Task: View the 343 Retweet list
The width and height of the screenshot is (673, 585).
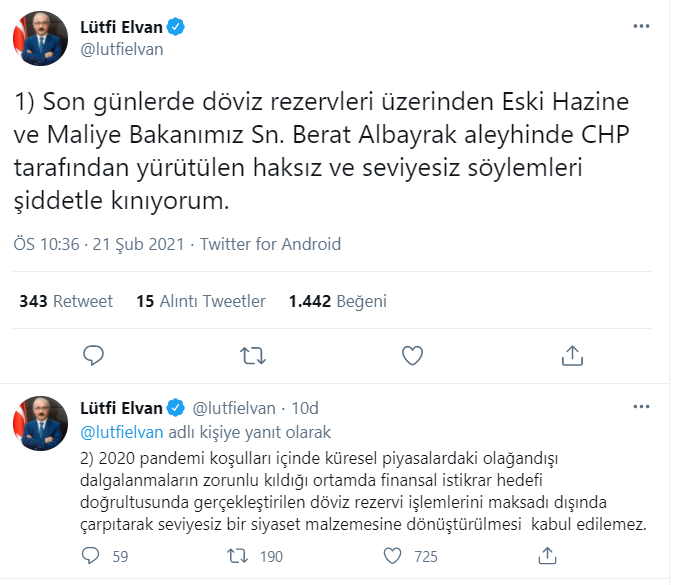Action: pyautogui.click(x=66, y=301)
